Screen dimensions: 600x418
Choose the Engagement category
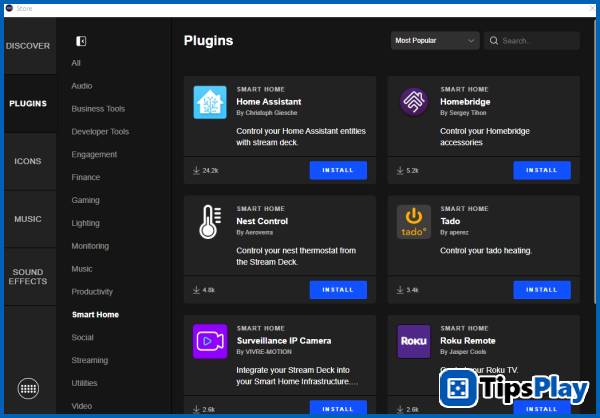(94, 155)
